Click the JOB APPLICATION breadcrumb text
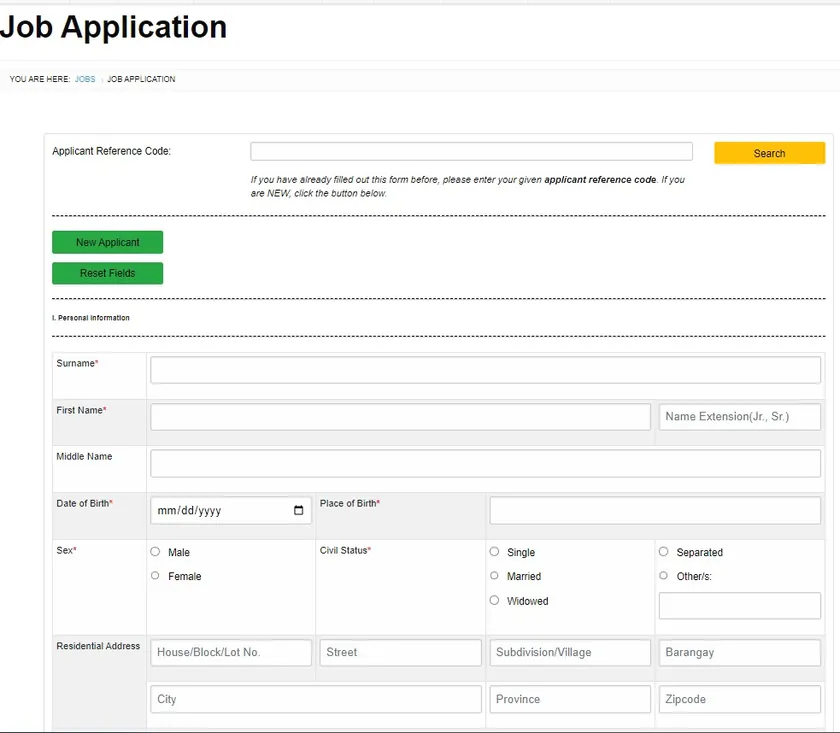The image size is (840, 733). coord(141,79)
